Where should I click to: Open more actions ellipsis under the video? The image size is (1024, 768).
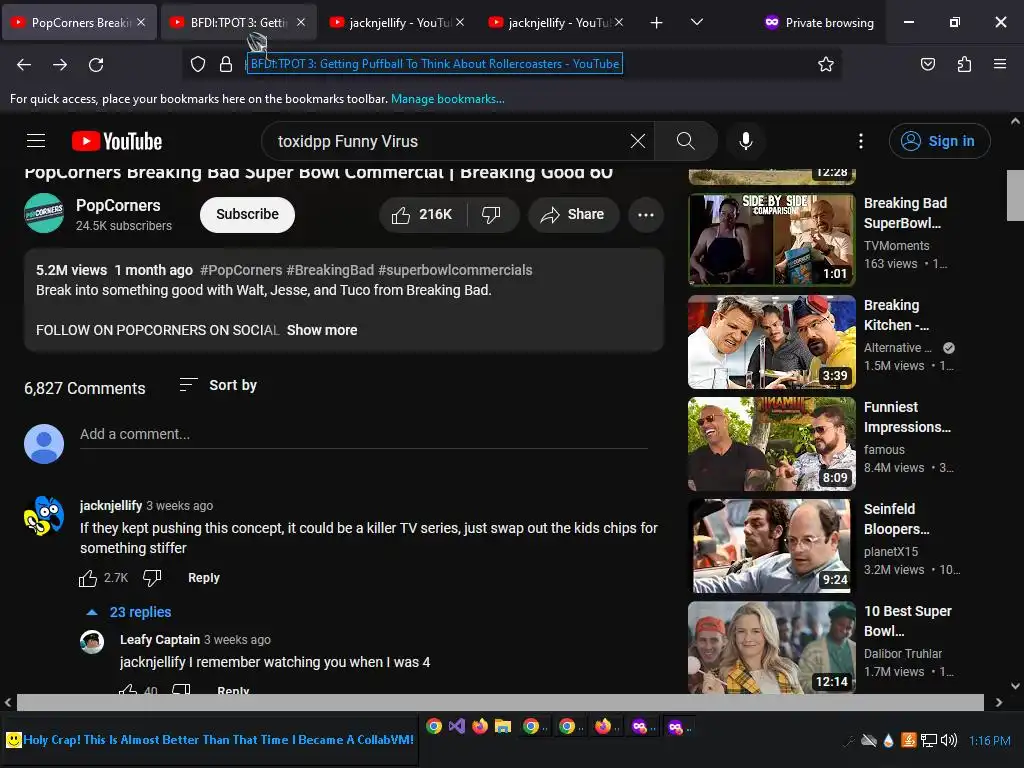(646, 215)
